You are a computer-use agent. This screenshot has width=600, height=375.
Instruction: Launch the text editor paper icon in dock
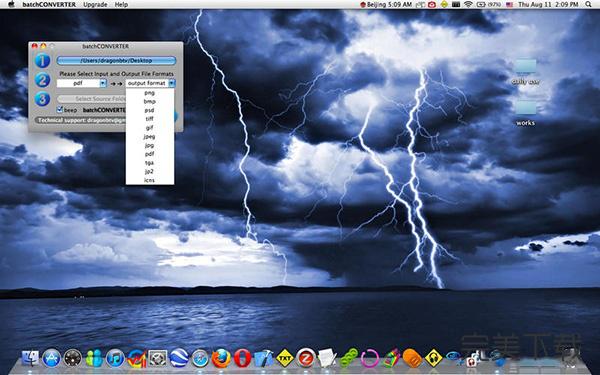coord(327,359)
